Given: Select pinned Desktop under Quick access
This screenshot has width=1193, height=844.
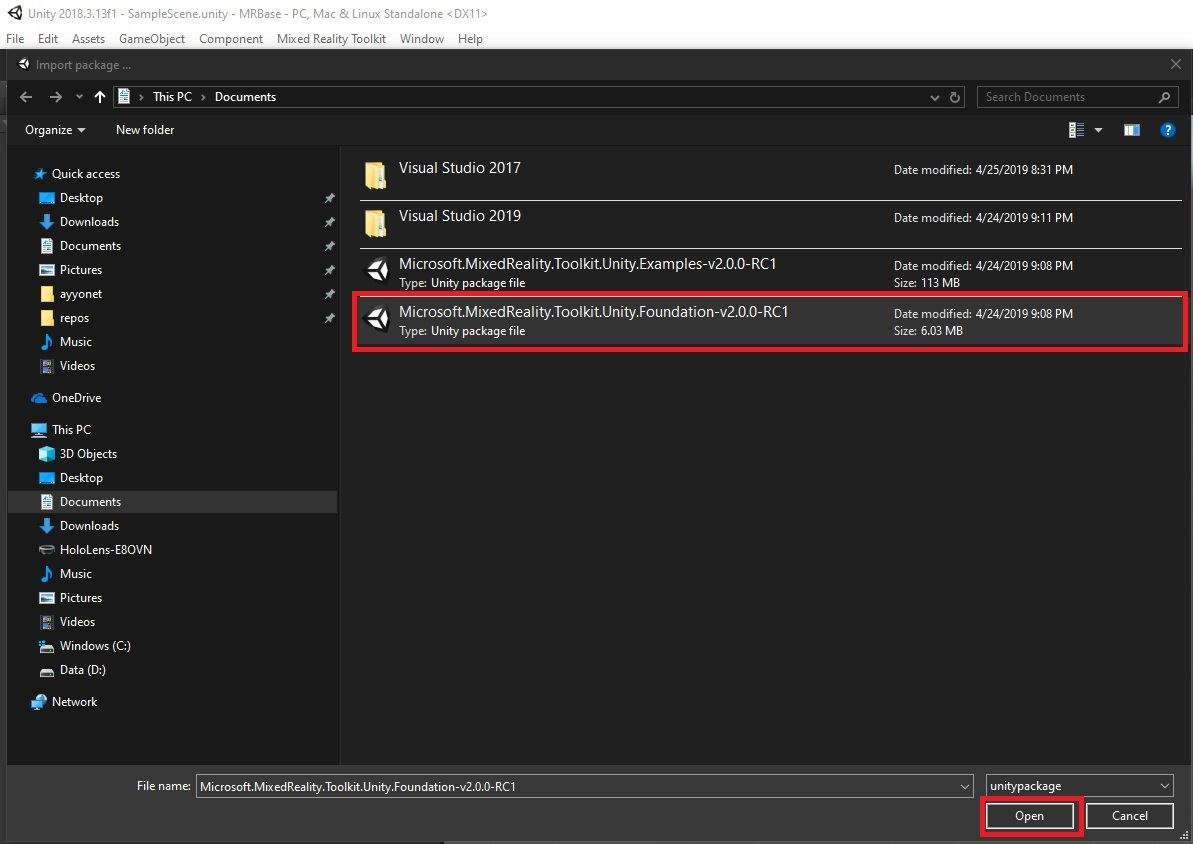Looking at the screenshot, I should click(x=71, y=198).
